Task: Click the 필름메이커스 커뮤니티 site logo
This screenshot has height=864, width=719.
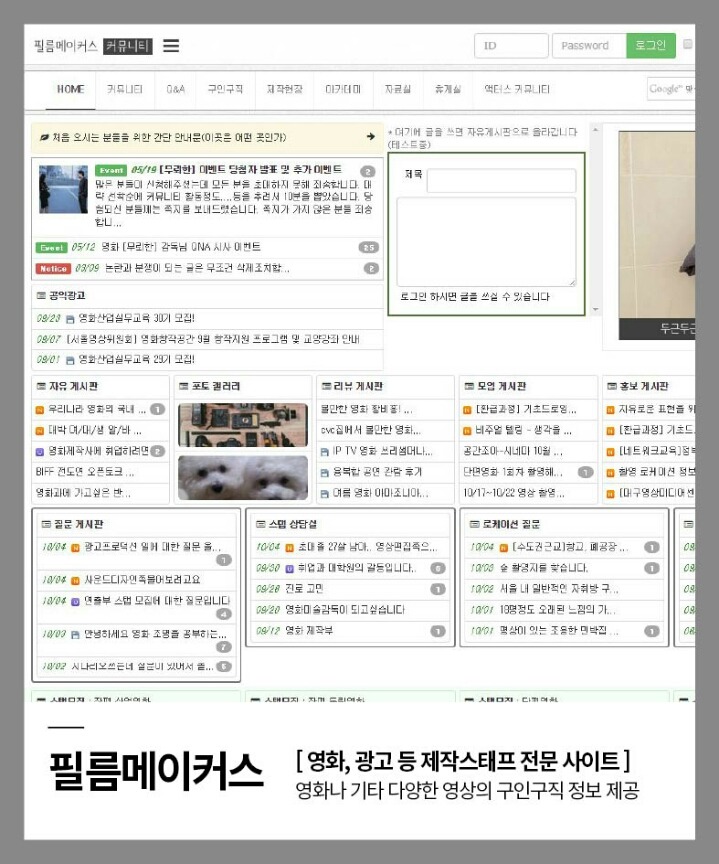Action: (93, 46)
